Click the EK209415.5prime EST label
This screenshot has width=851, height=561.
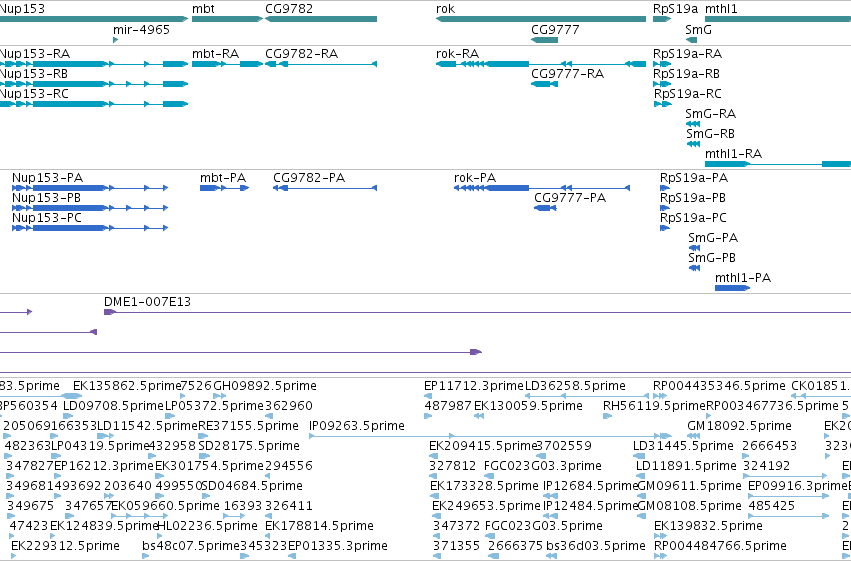[x=482, y=446]
